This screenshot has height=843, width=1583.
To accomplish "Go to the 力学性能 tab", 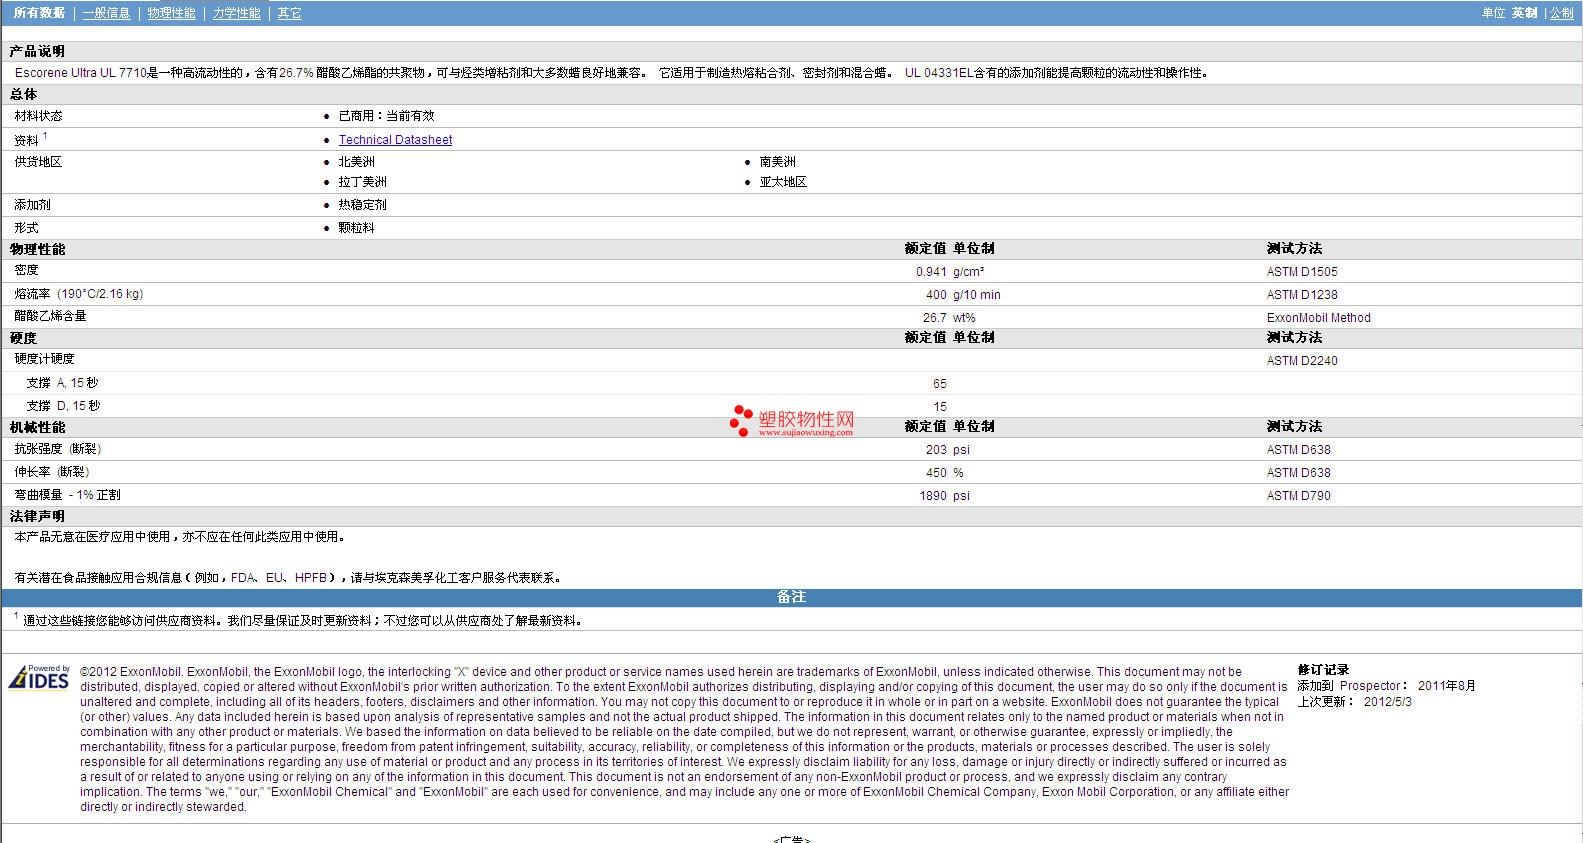I will coord(236,13).
